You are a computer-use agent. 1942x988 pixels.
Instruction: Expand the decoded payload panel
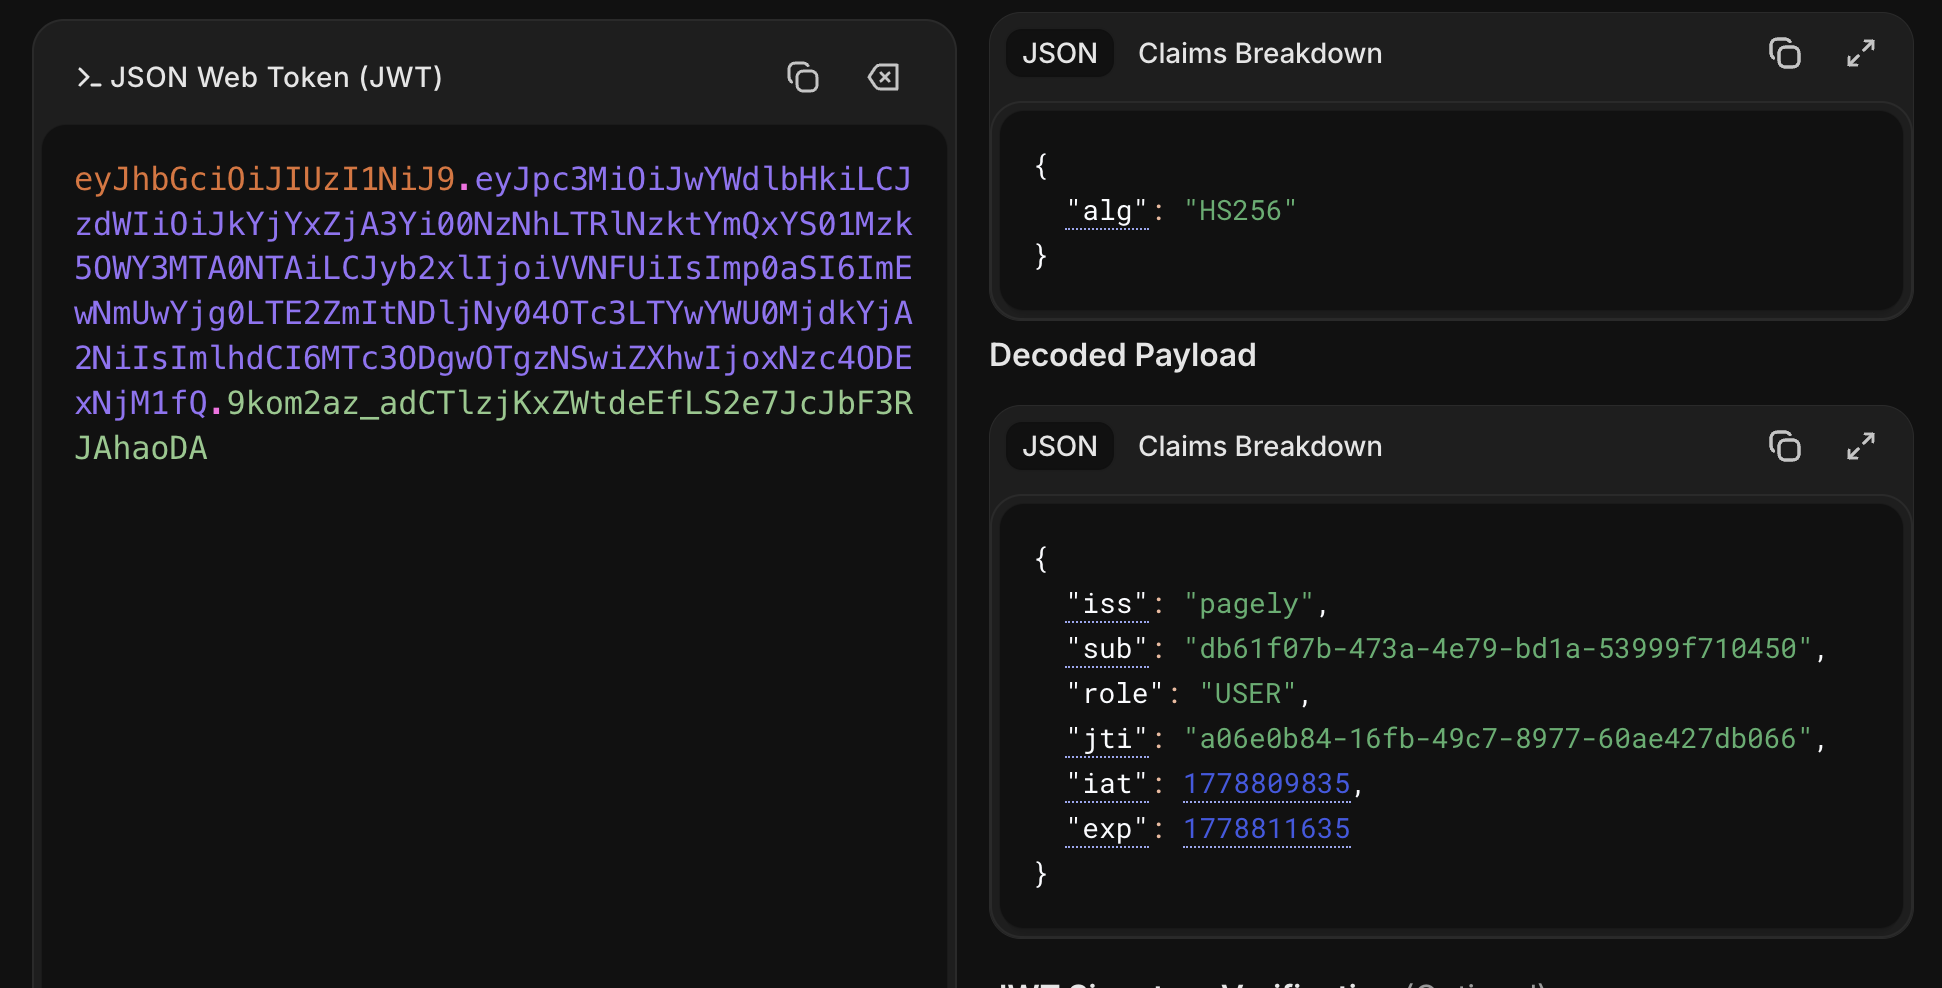tap(1861, 446)
